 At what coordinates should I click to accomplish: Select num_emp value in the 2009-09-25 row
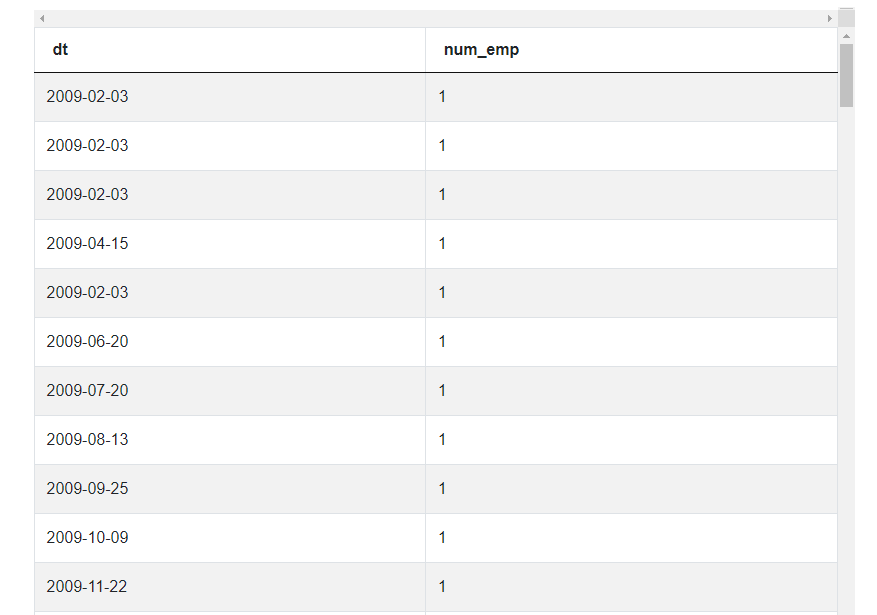(x=442, y=489)
